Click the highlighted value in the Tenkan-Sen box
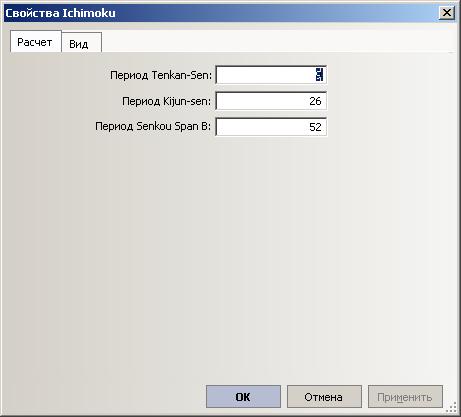 [x=319, y=75]
